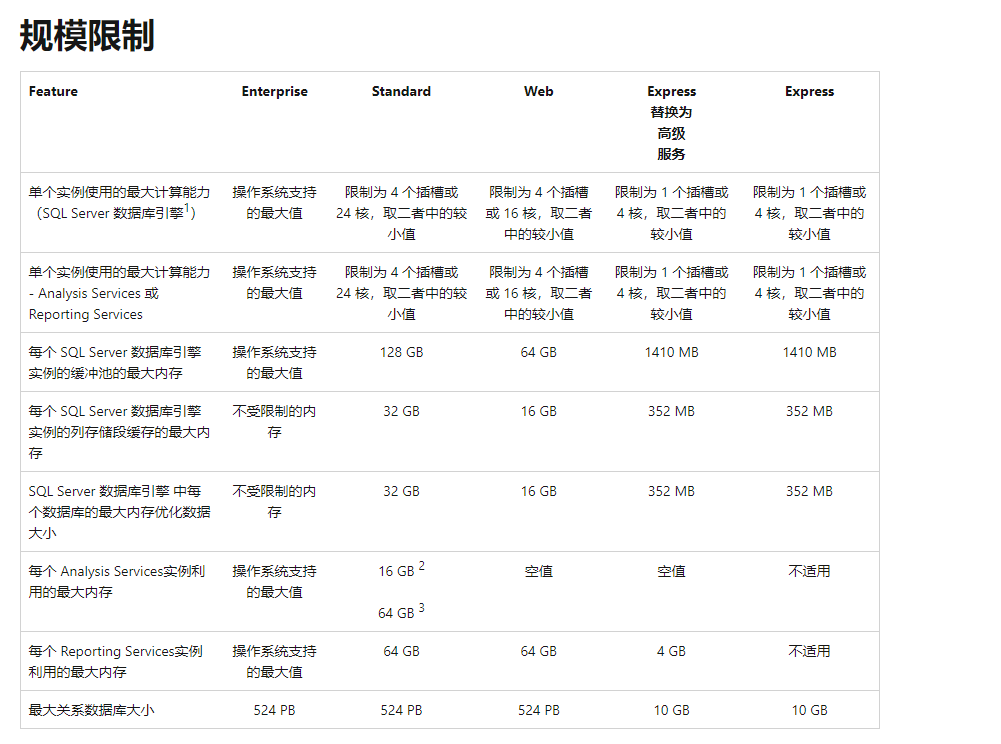Click the Express 替换为高级服务 column header
This screenshot has width=1001, height=744.
click(672, 123)
